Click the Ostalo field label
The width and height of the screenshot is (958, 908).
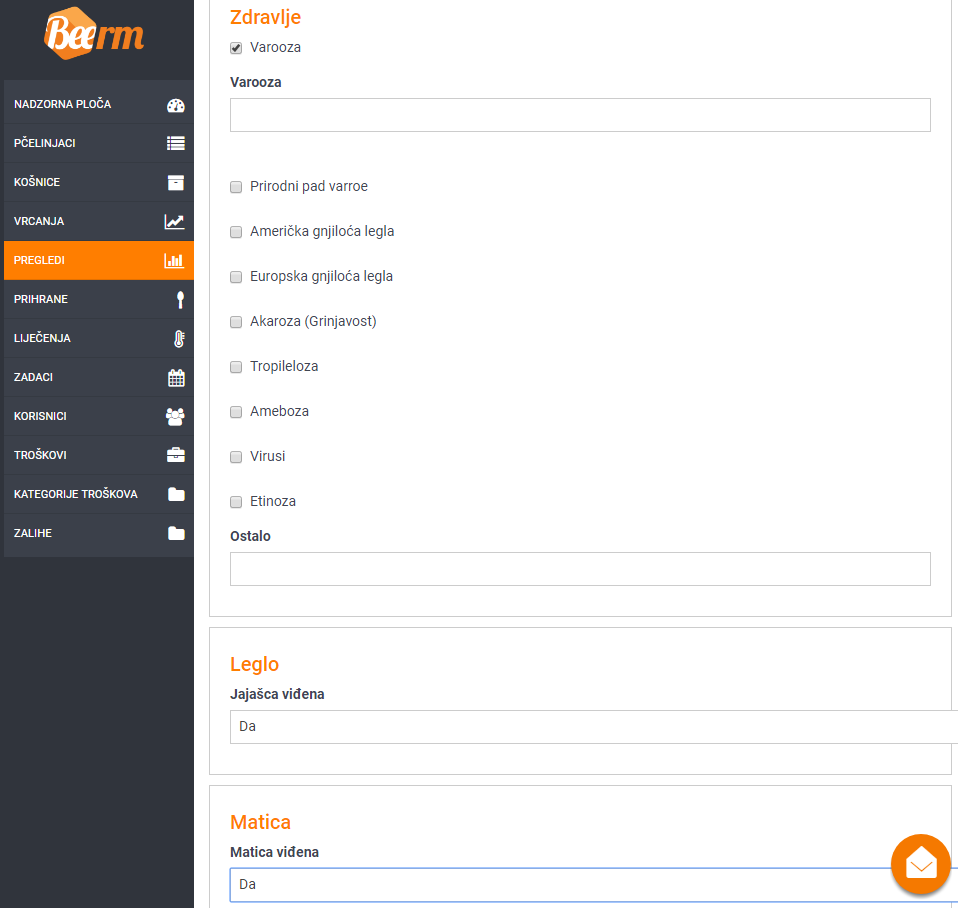(250, 536)
